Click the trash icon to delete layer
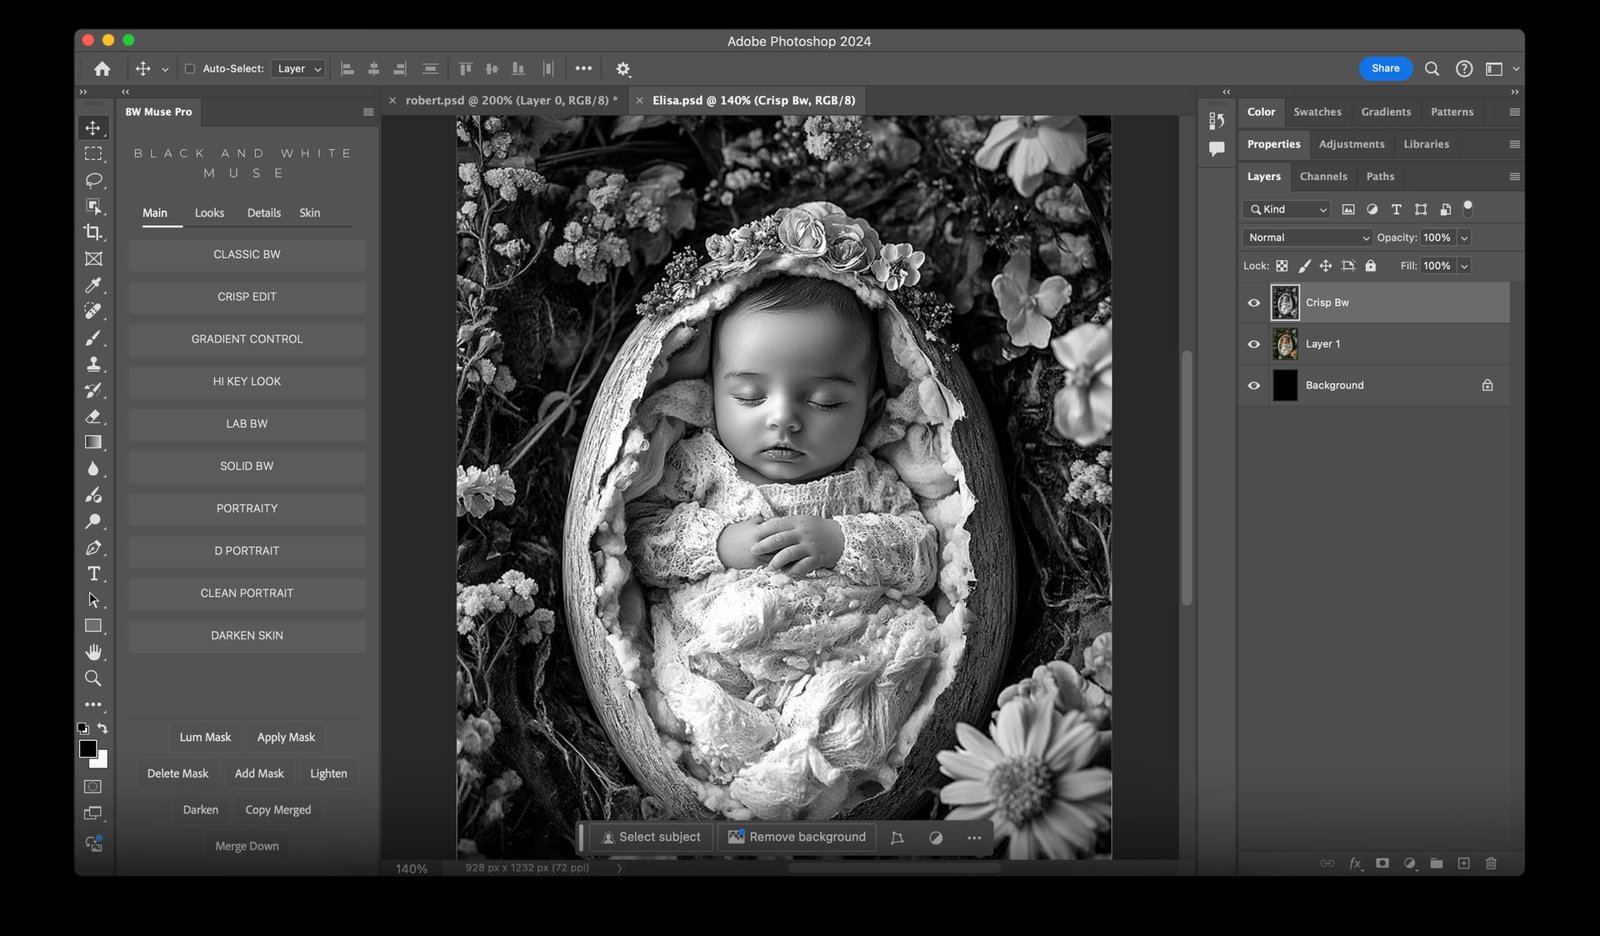 (x=1491, y=863)
